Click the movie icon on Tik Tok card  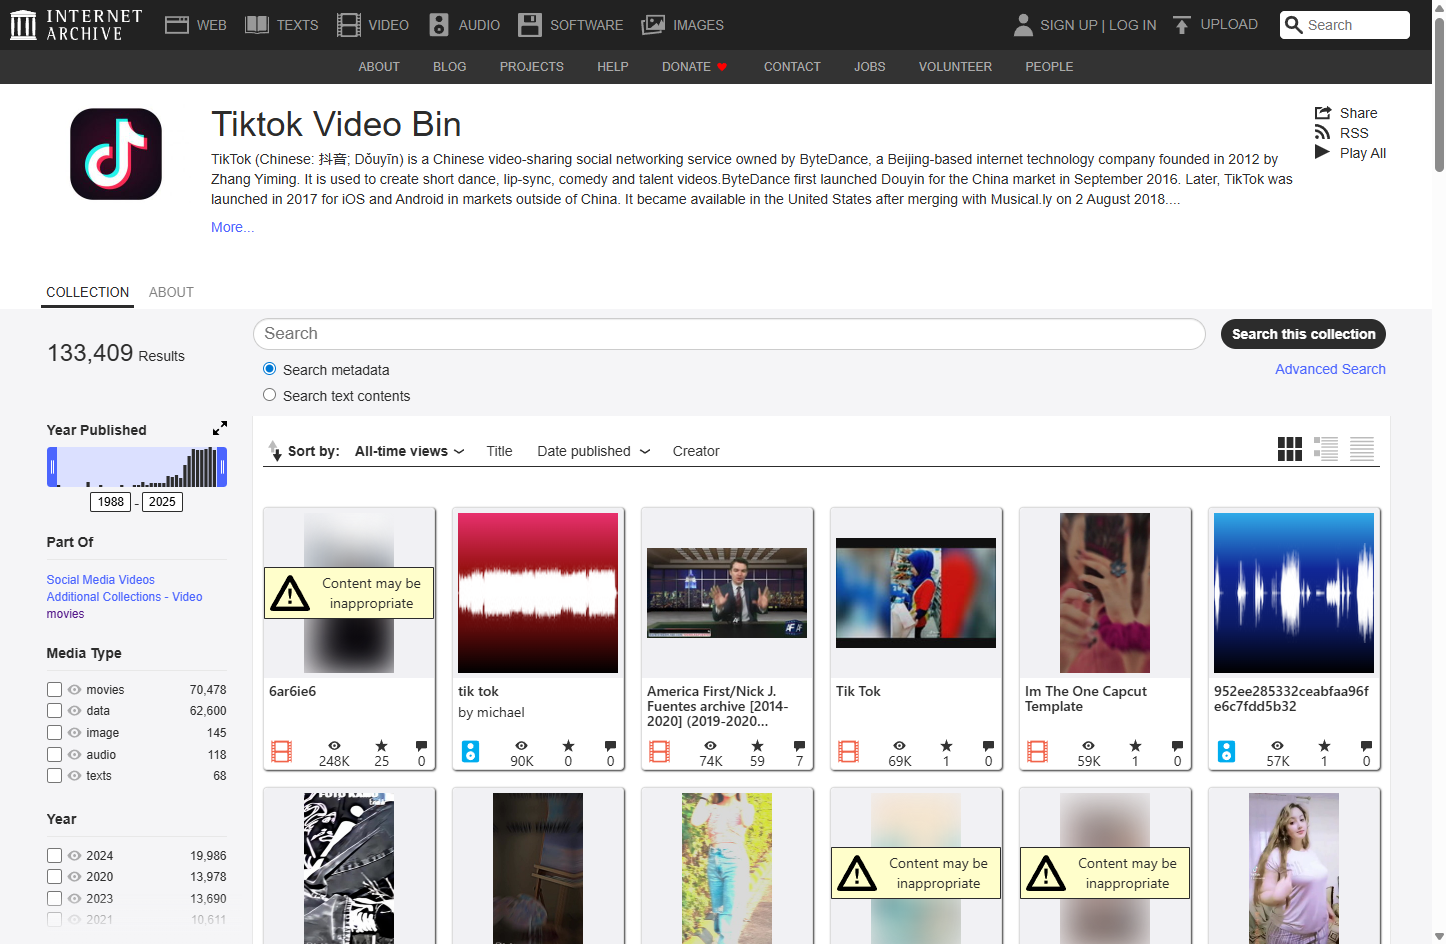click(x=849, y=751)
